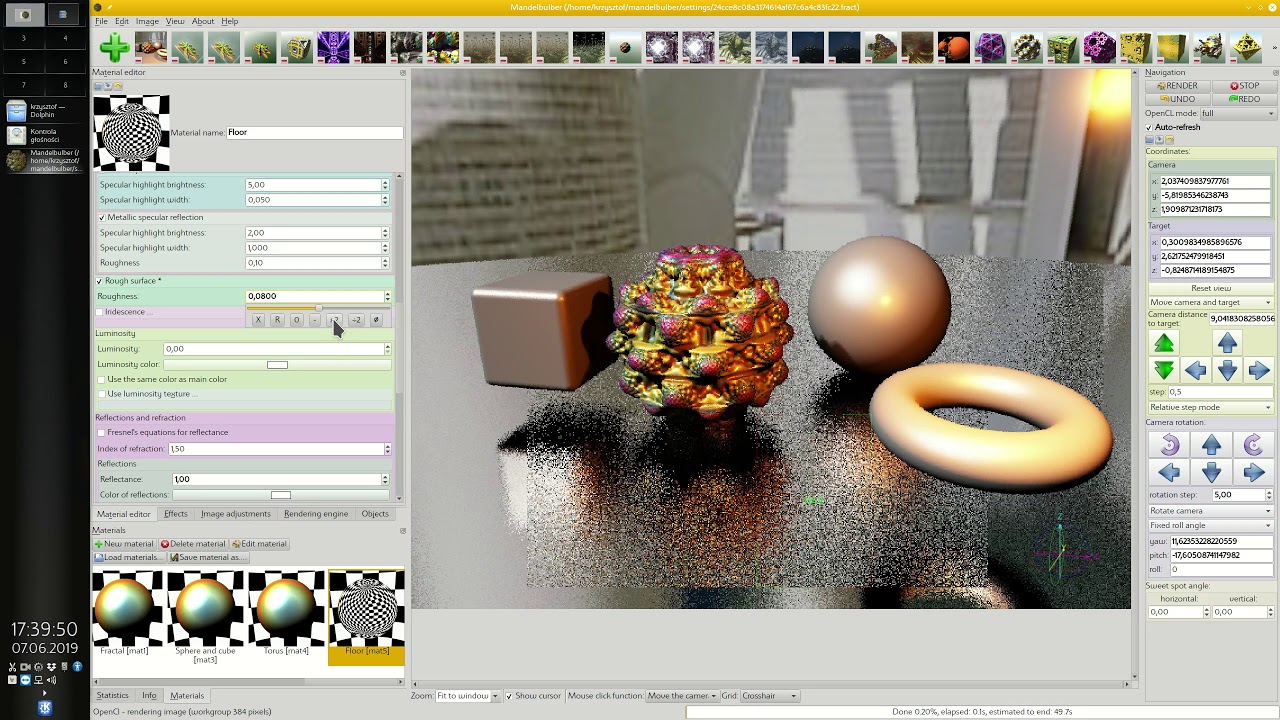Load the purple tunnel preset in toolbar
1280x720 pixels.
pyautogui.click(x=333, y=47)
